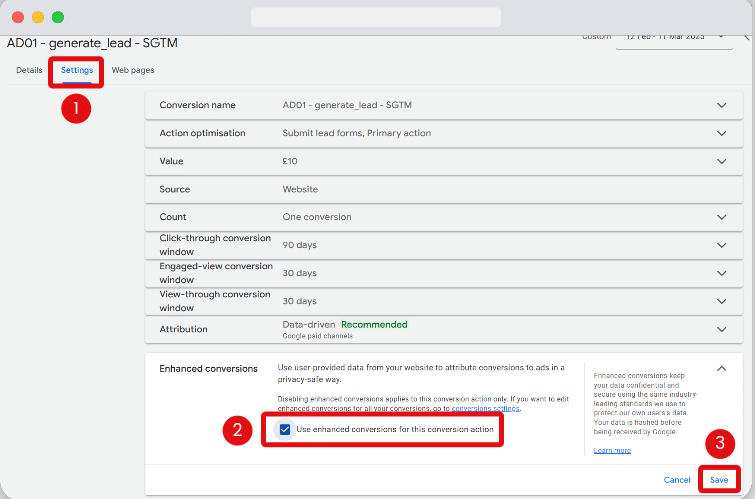
Task: Click Submit lead forms, Primary action text
Action: [356, 133]
